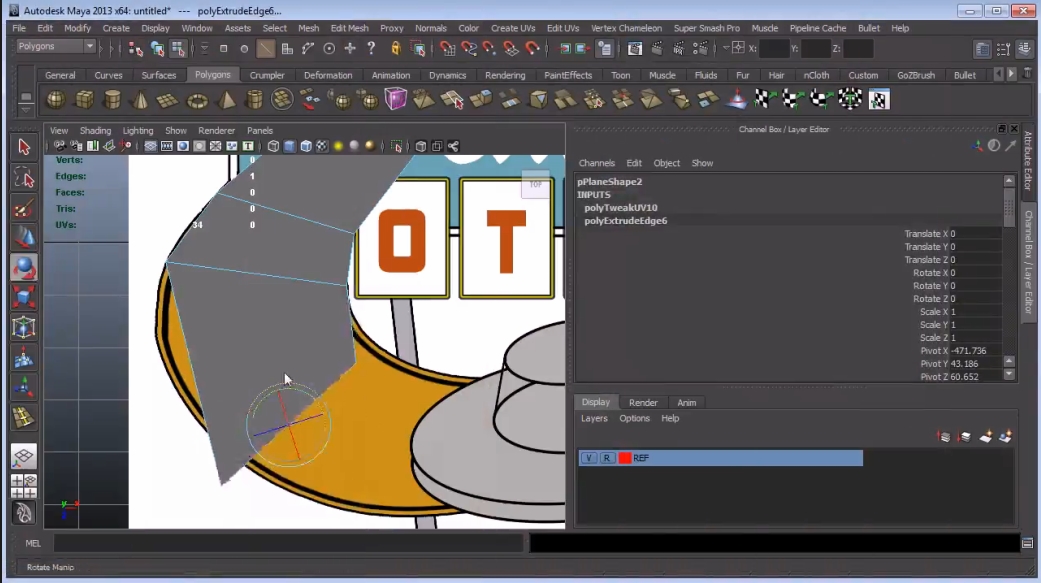Toggle visibility V box of REF layer

[588, 458]
